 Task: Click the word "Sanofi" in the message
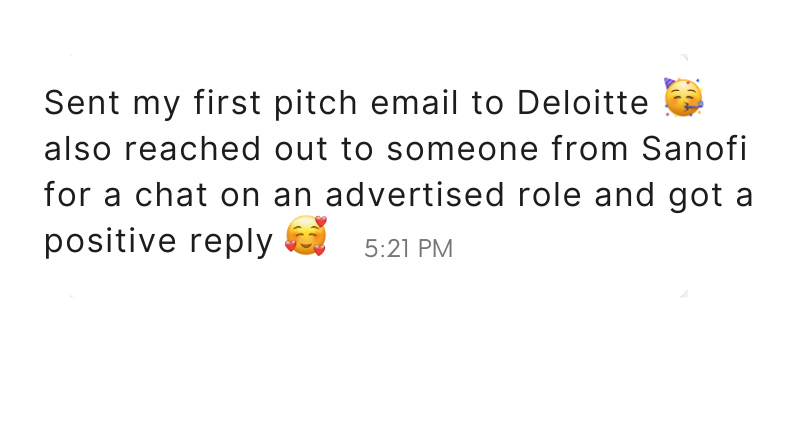694,149
